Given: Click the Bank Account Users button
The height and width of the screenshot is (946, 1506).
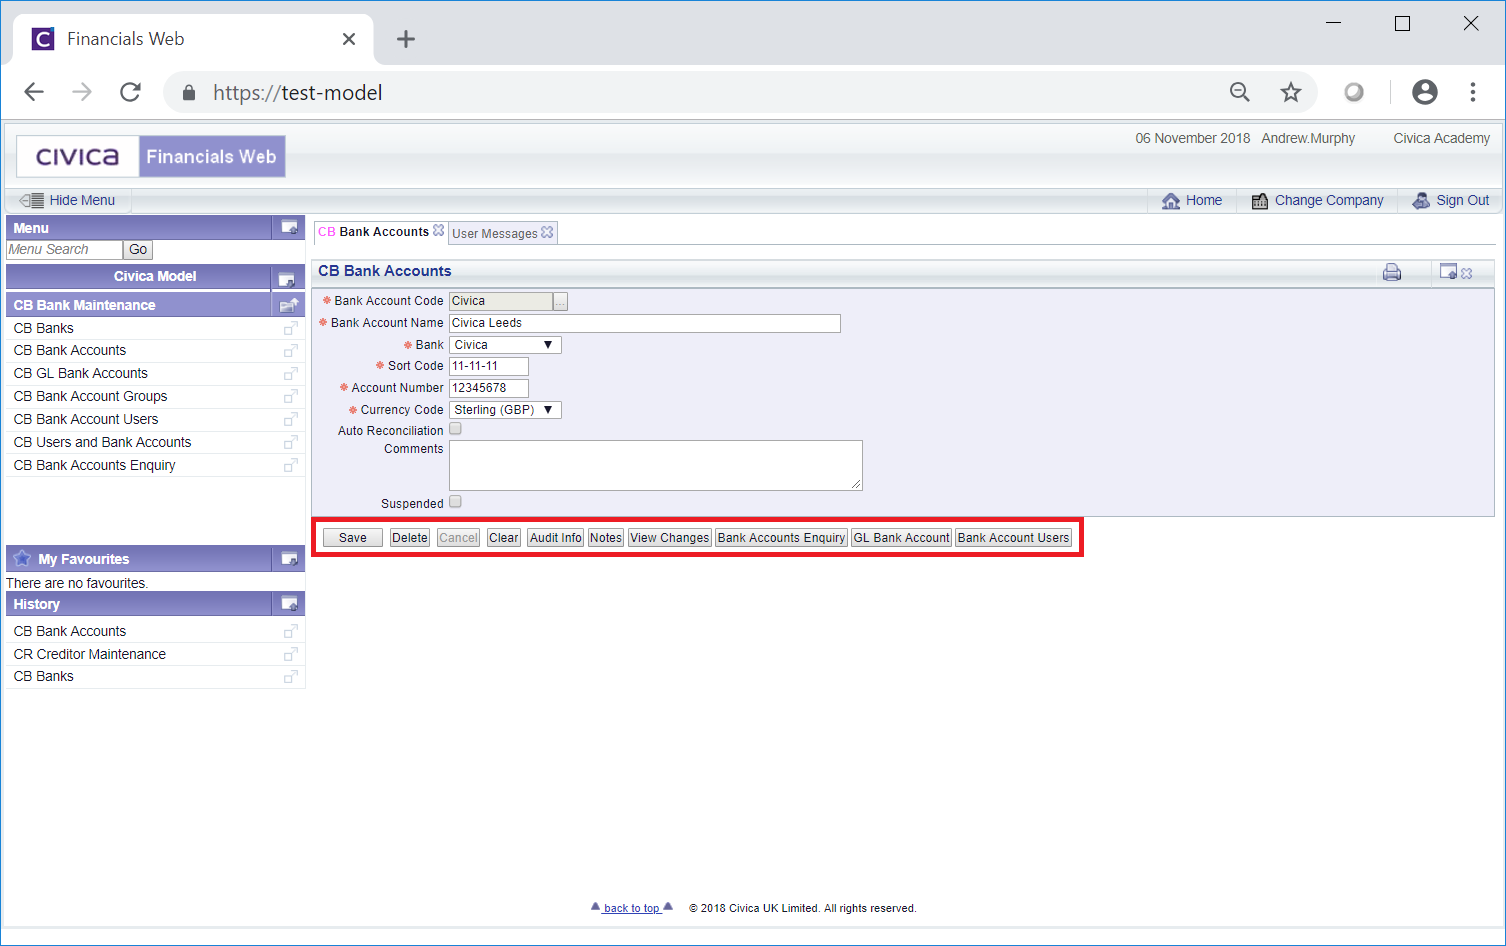Looking at the screenshot, I should point(1013,538).
